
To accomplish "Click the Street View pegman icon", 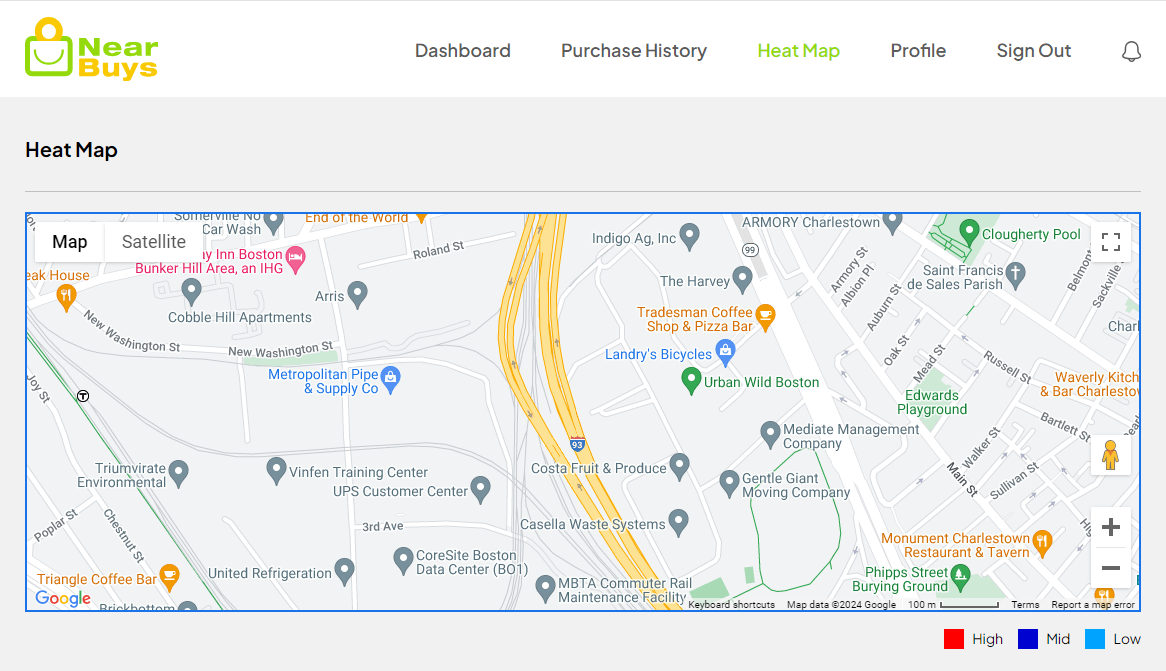I will click(x=1110, y=455).
